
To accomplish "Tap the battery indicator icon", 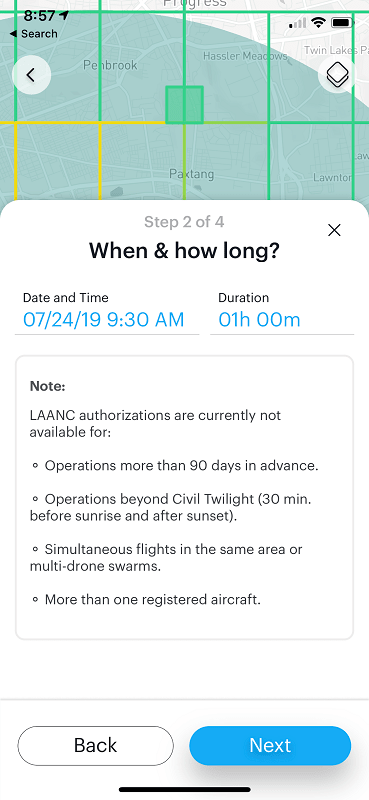I will pos(341,22).
